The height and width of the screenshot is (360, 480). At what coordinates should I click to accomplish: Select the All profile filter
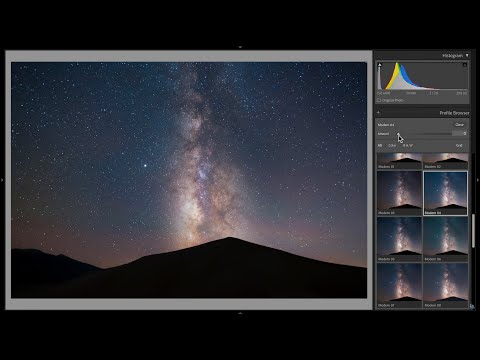(x=380, y=145)
